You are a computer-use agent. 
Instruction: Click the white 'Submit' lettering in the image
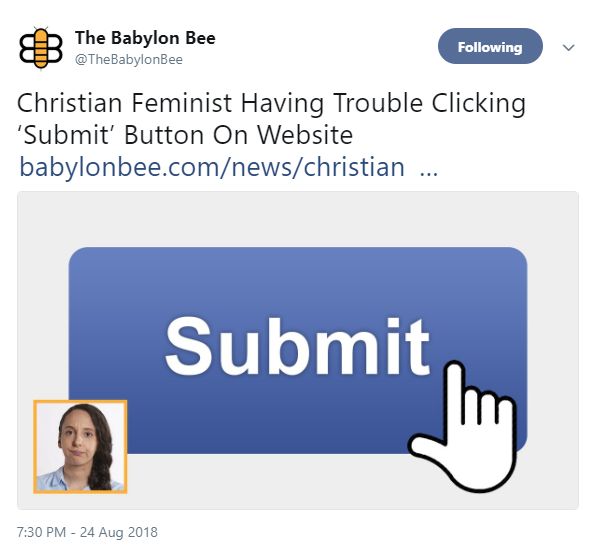[298, 346]
